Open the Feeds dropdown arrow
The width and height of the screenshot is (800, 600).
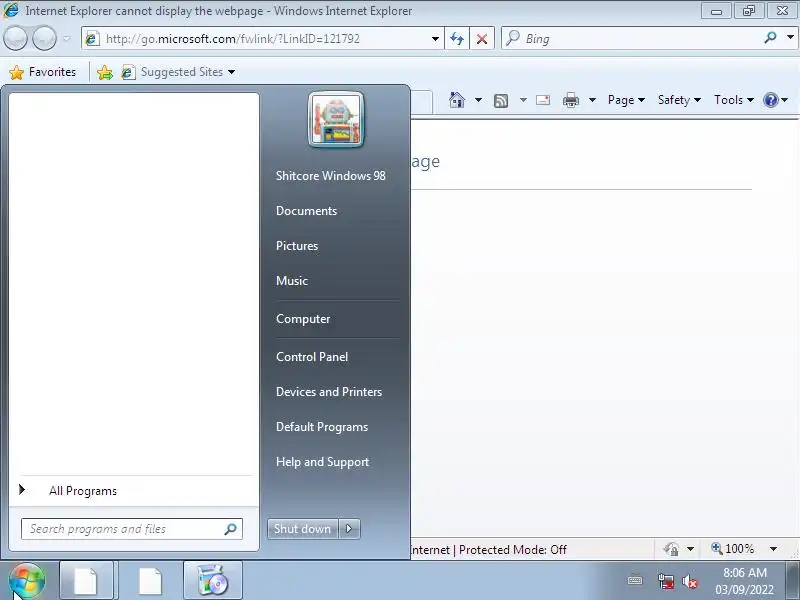pyautogui.click(x=523, y=100)
